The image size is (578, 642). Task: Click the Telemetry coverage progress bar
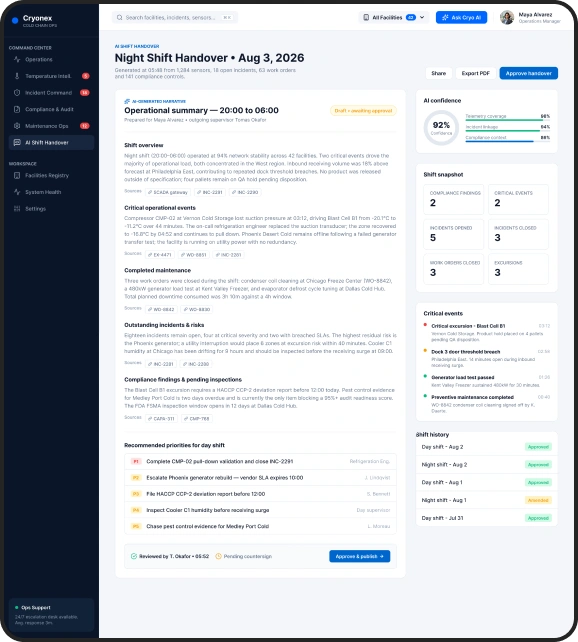pos(508,120)
